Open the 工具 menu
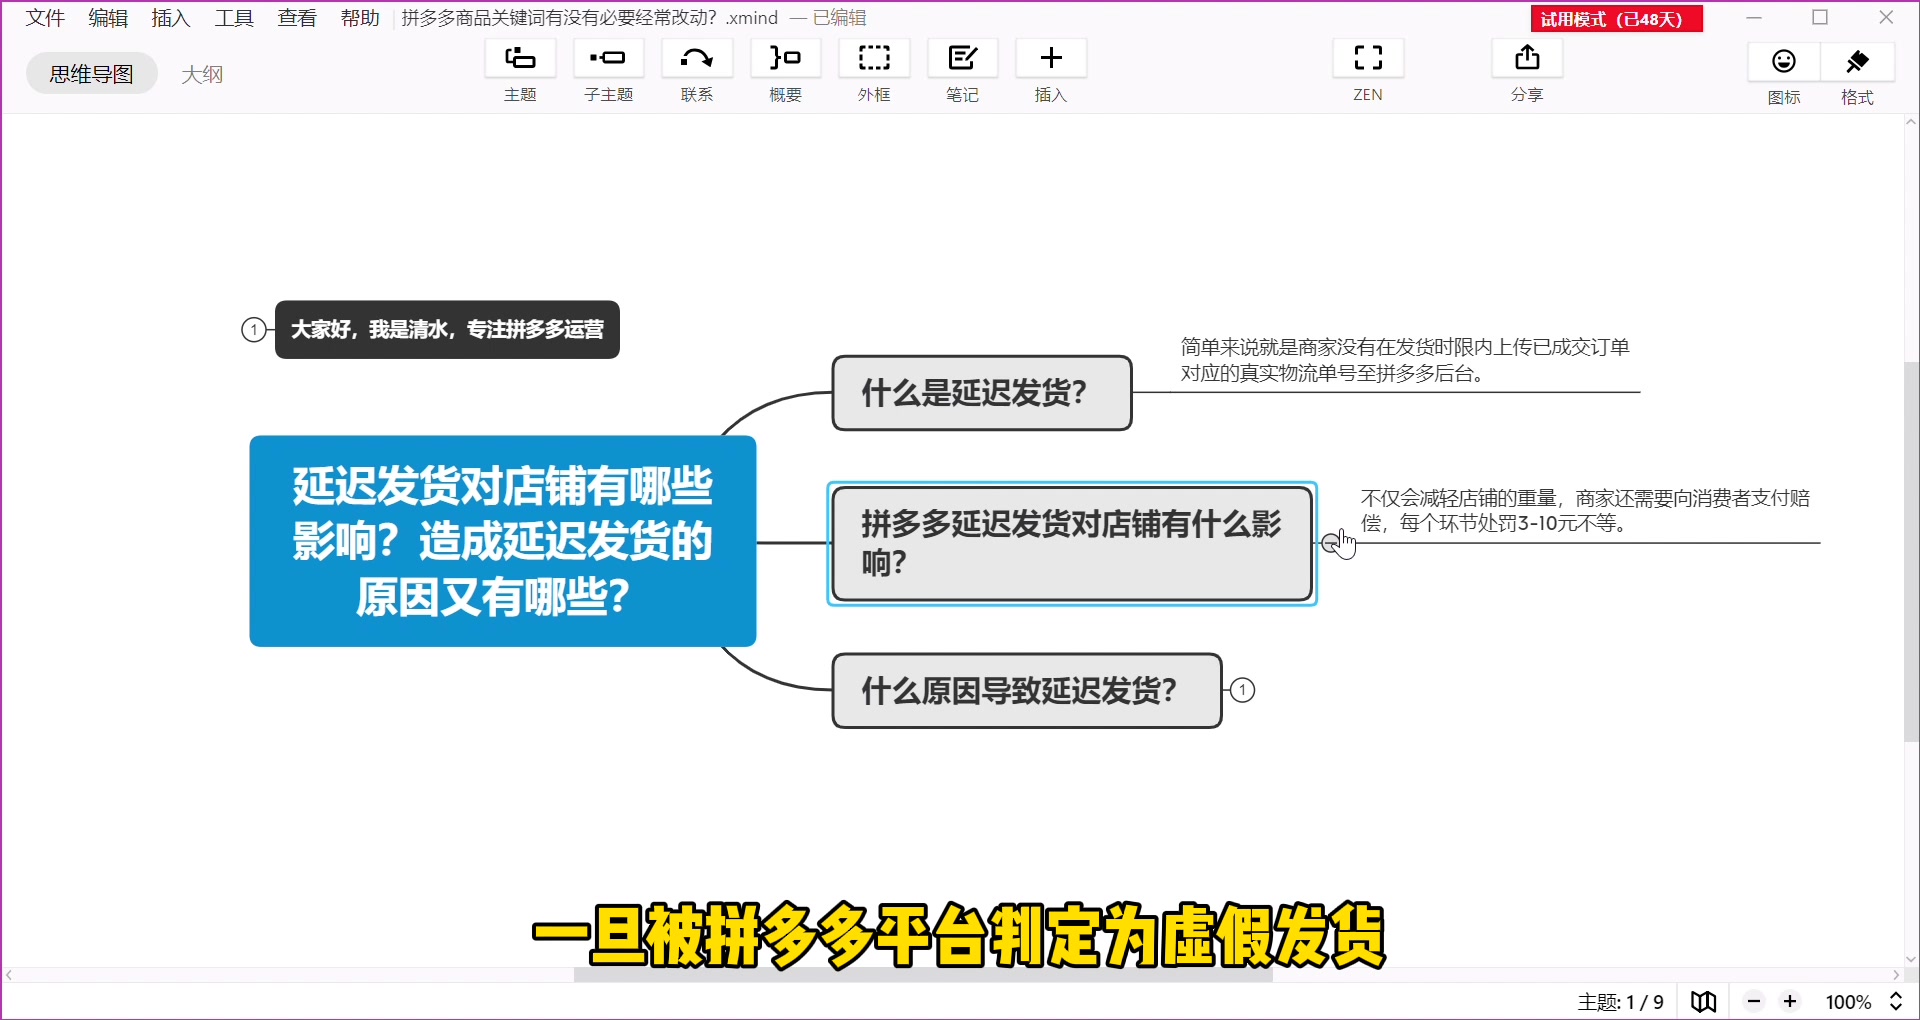 234,18
